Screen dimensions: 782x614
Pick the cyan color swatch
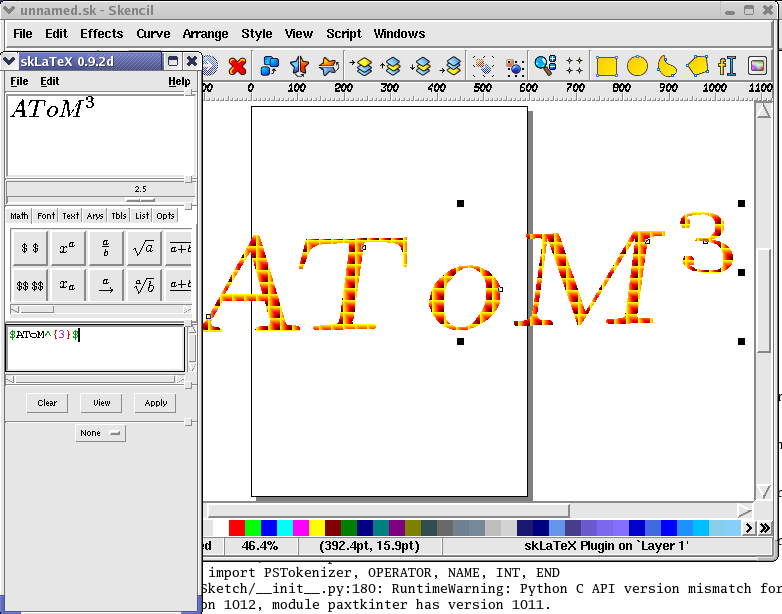pyautogui.click(x=285, y=528)
